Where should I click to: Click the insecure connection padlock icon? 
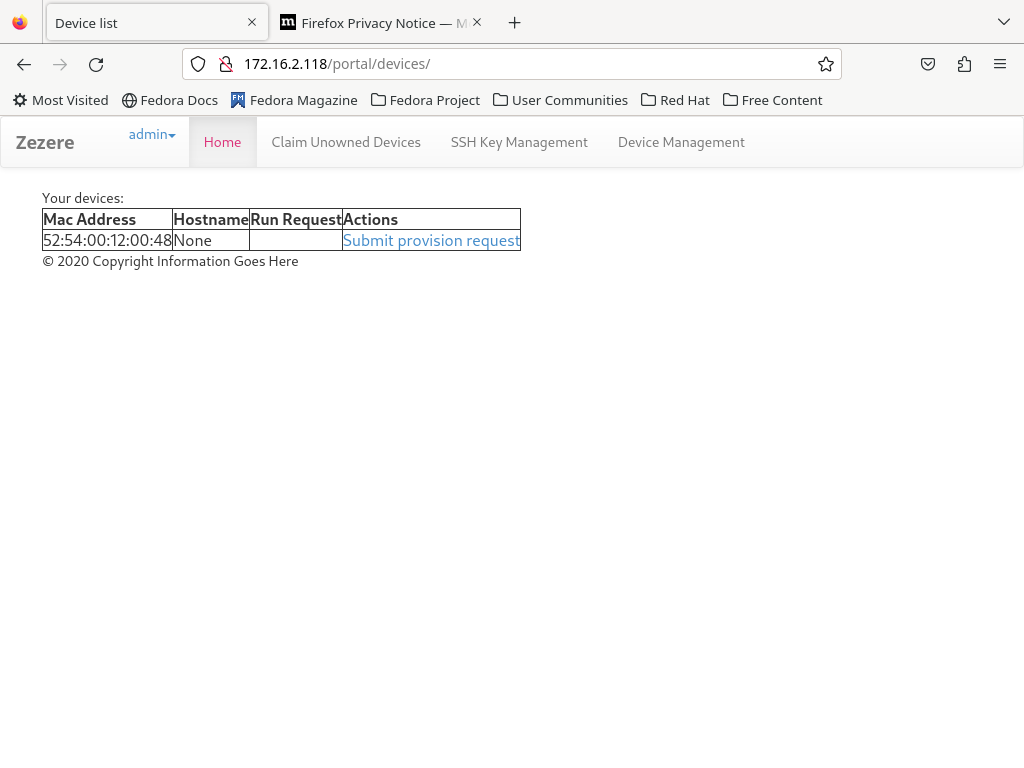click(226, 64)
